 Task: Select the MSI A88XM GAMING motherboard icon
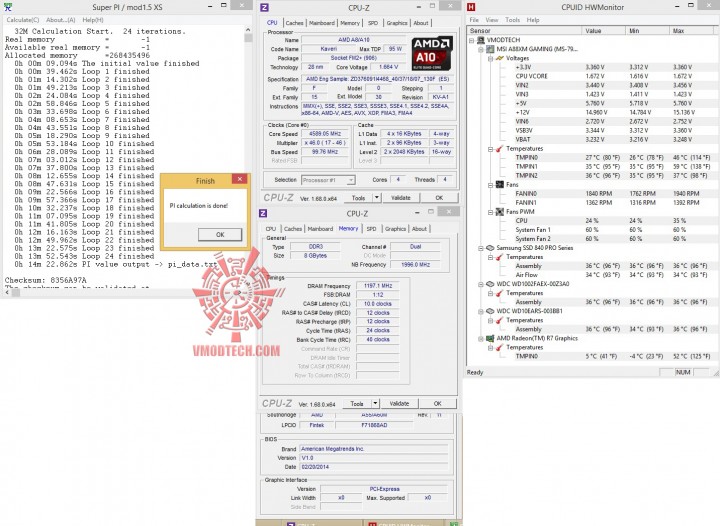pos(489,49)
